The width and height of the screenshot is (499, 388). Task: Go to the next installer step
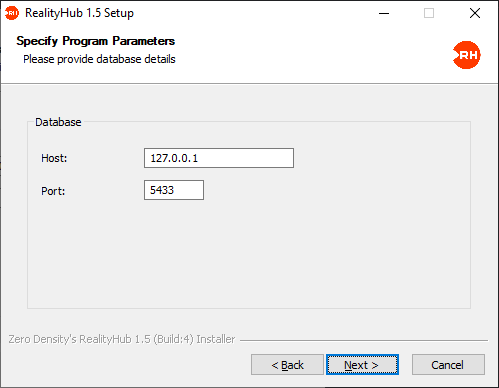pos(362,365)
